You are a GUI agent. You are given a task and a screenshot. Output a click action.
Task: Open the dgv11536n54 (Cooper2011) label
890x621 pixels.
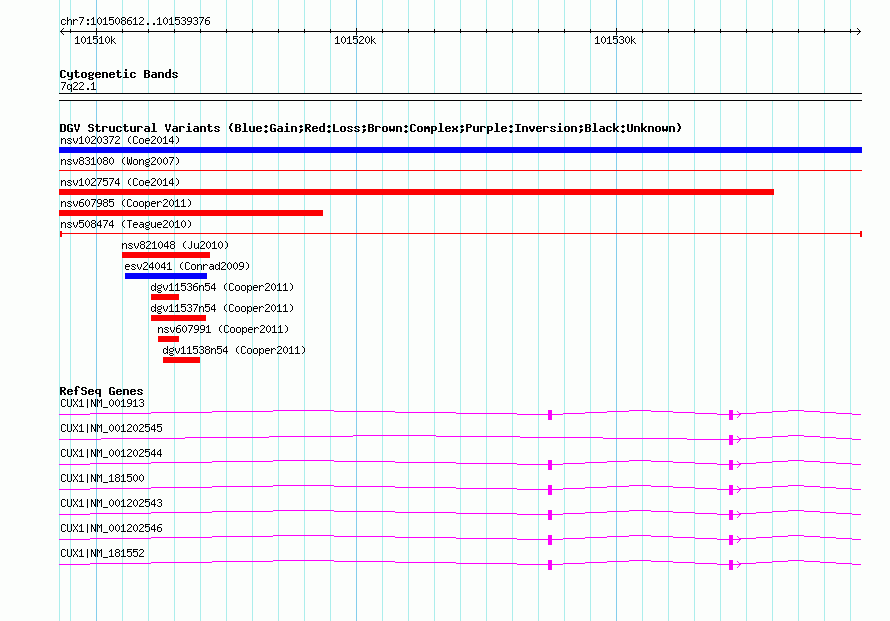pos(222,287)
